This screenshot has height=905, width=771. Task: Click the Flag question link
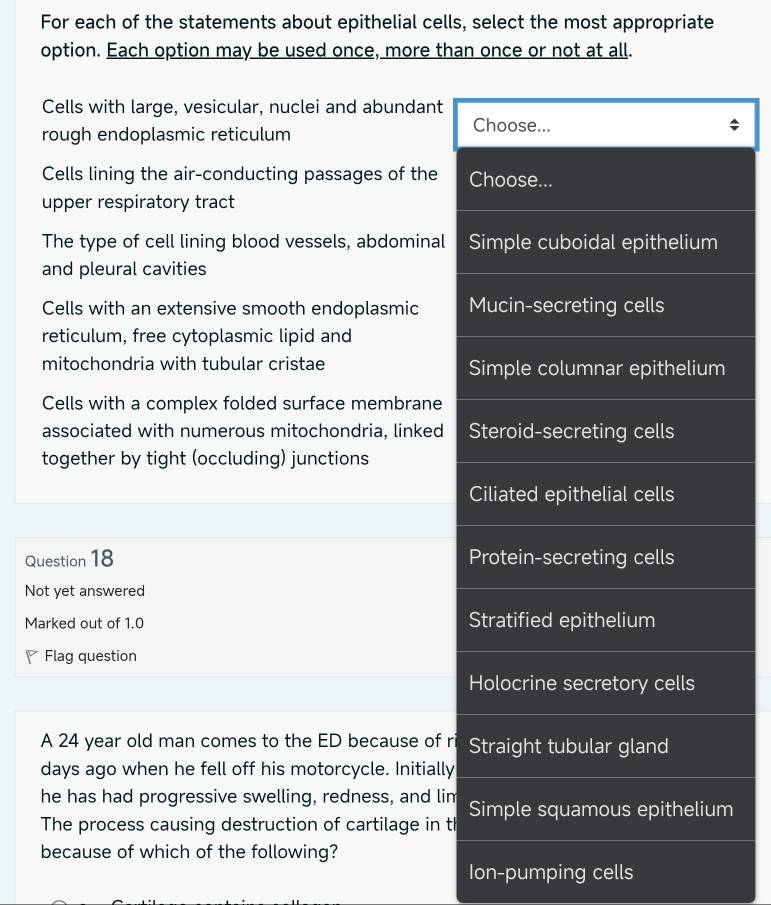pyautogui.click(x=90, y=656)
